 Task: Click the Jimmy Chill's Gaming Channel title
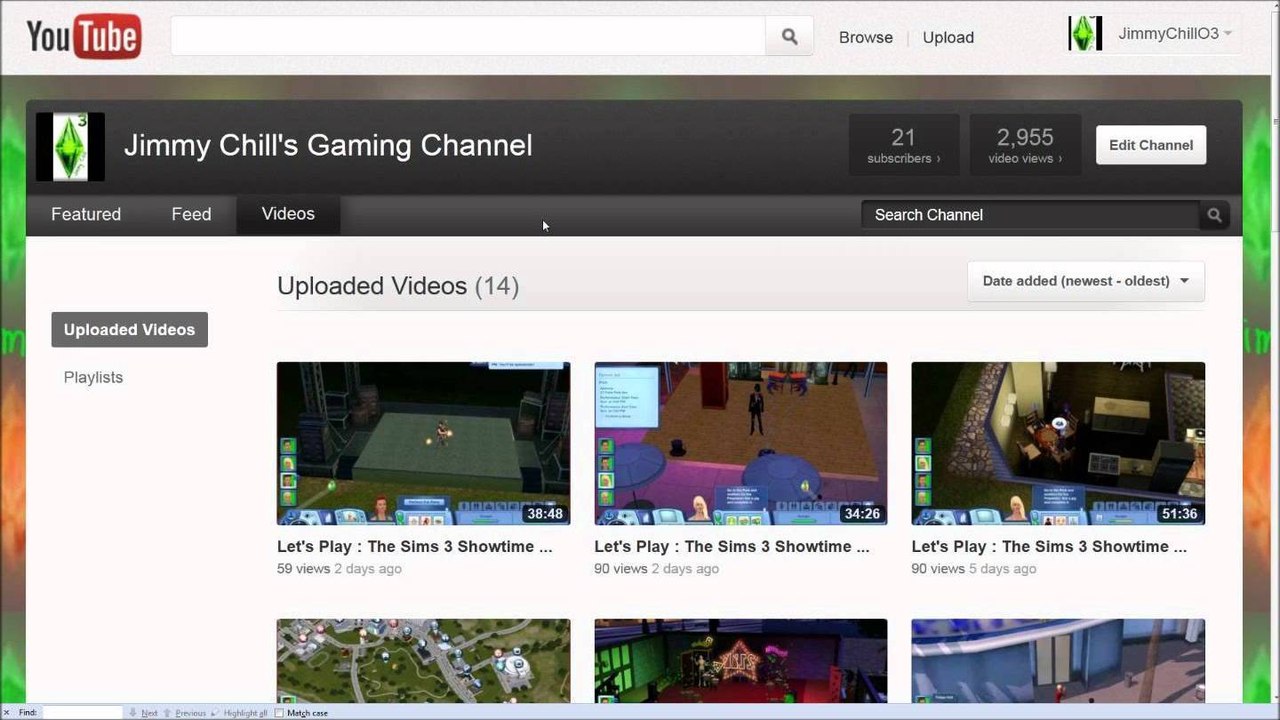click(328, 146)
